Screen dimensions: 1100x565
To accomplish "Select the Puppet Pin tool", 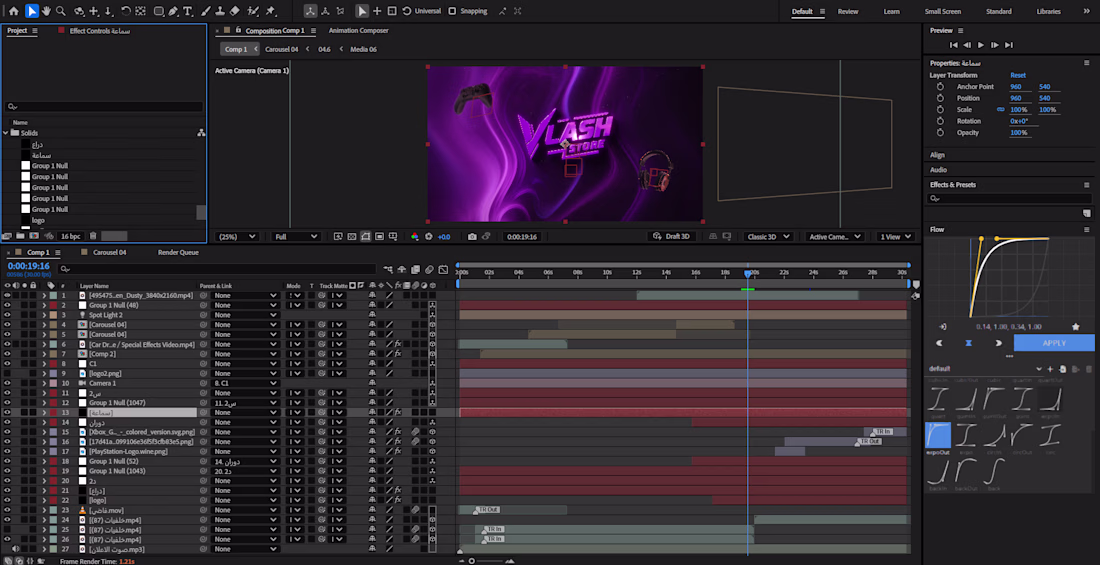I will tap(271, 11).
